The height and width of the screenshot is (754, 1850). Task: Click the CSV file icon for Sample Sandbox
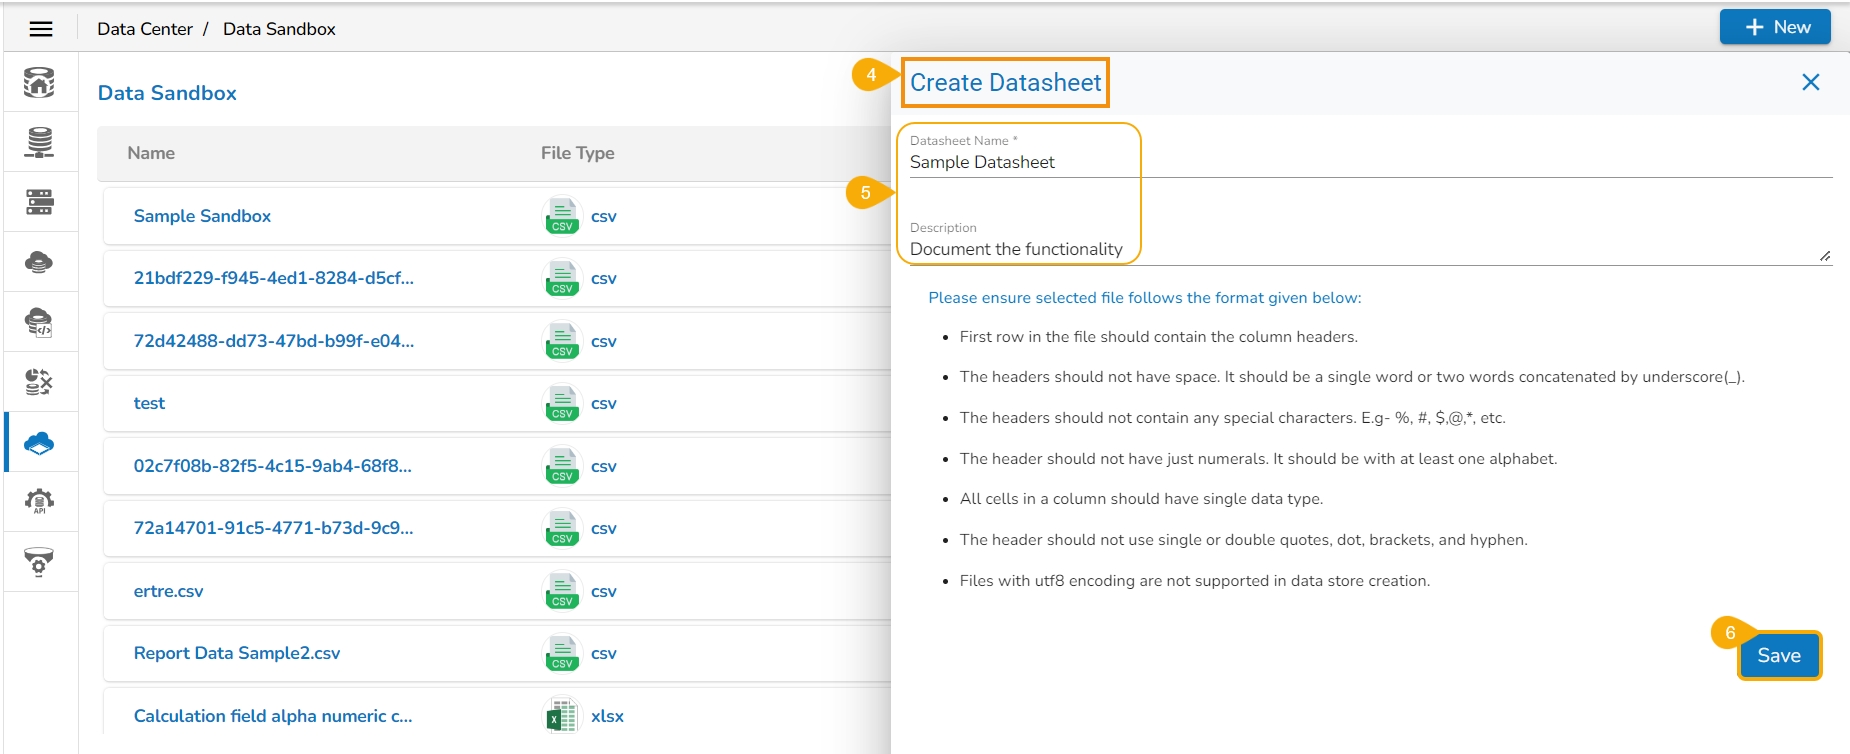[562, 216]
